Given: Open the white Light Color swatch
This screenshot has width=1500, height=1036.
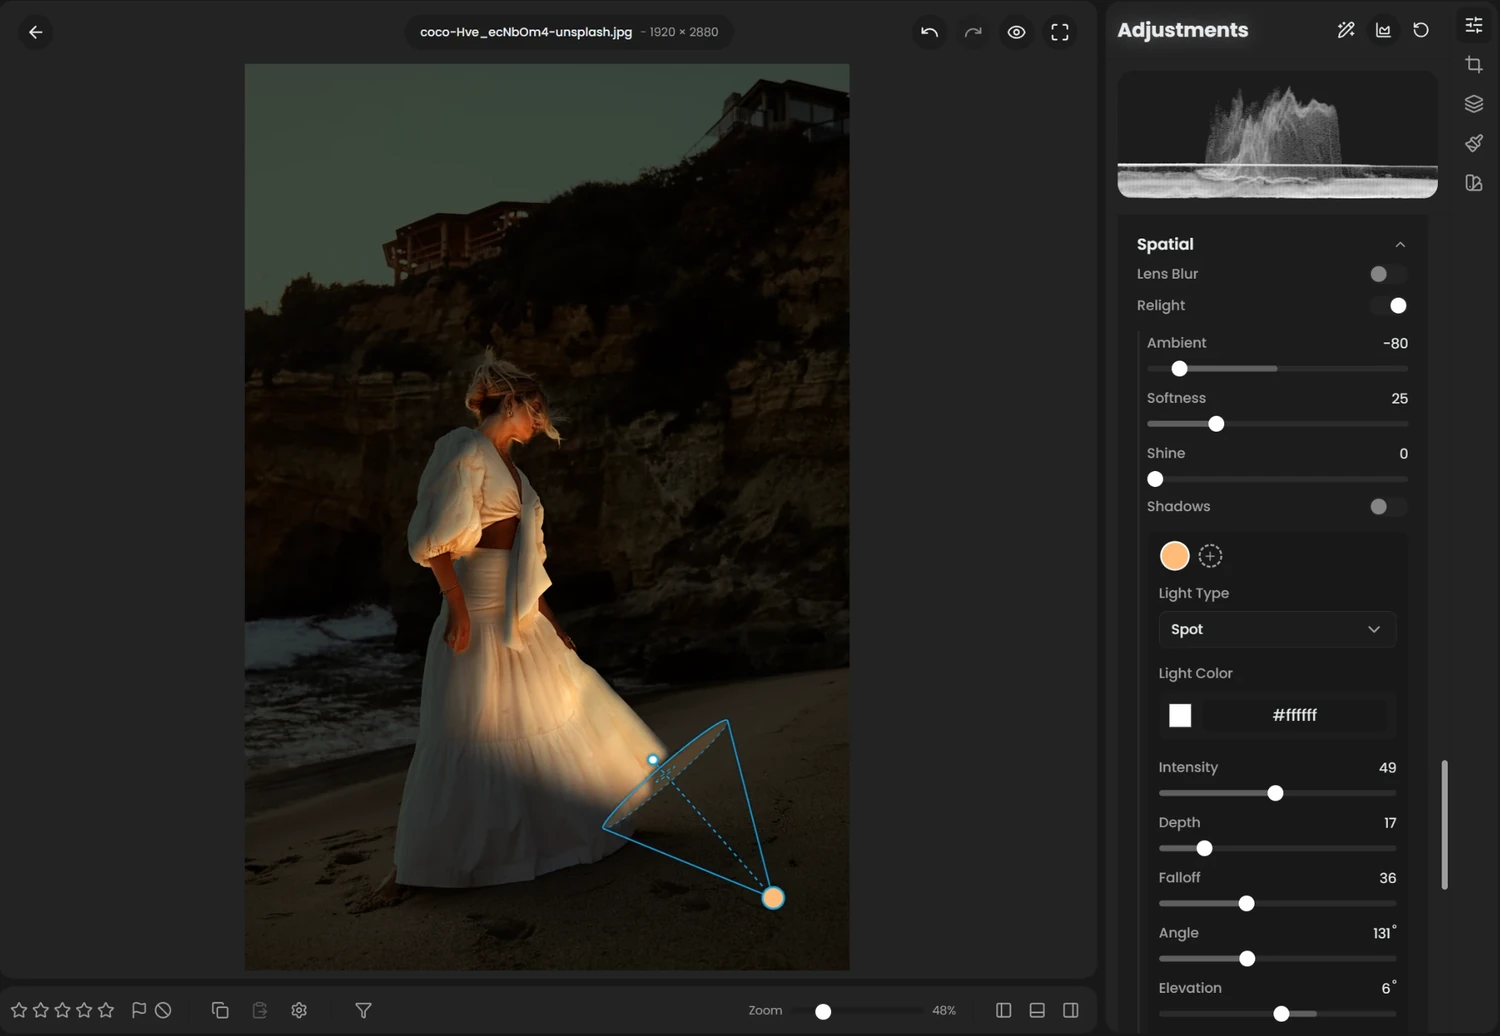Looking at the screenshot, I should tap(1180, 715).
